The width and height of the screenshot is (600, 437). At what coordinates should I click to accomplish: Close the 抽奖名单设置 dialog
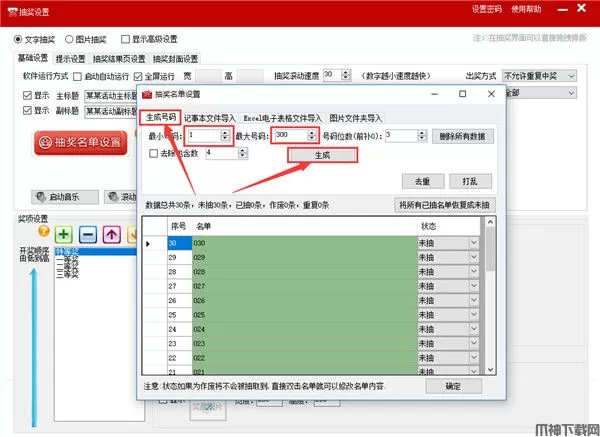(491, 94)
